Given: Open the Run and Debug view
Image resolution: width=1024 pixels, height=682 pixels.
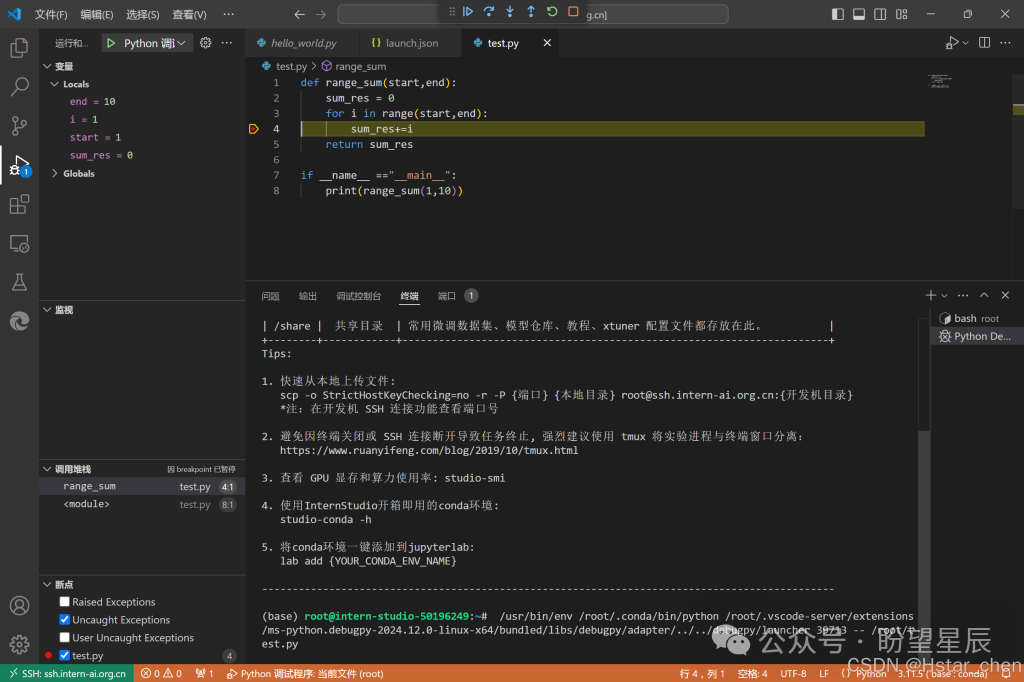Looking at the screenshot, I should (20, 165).
